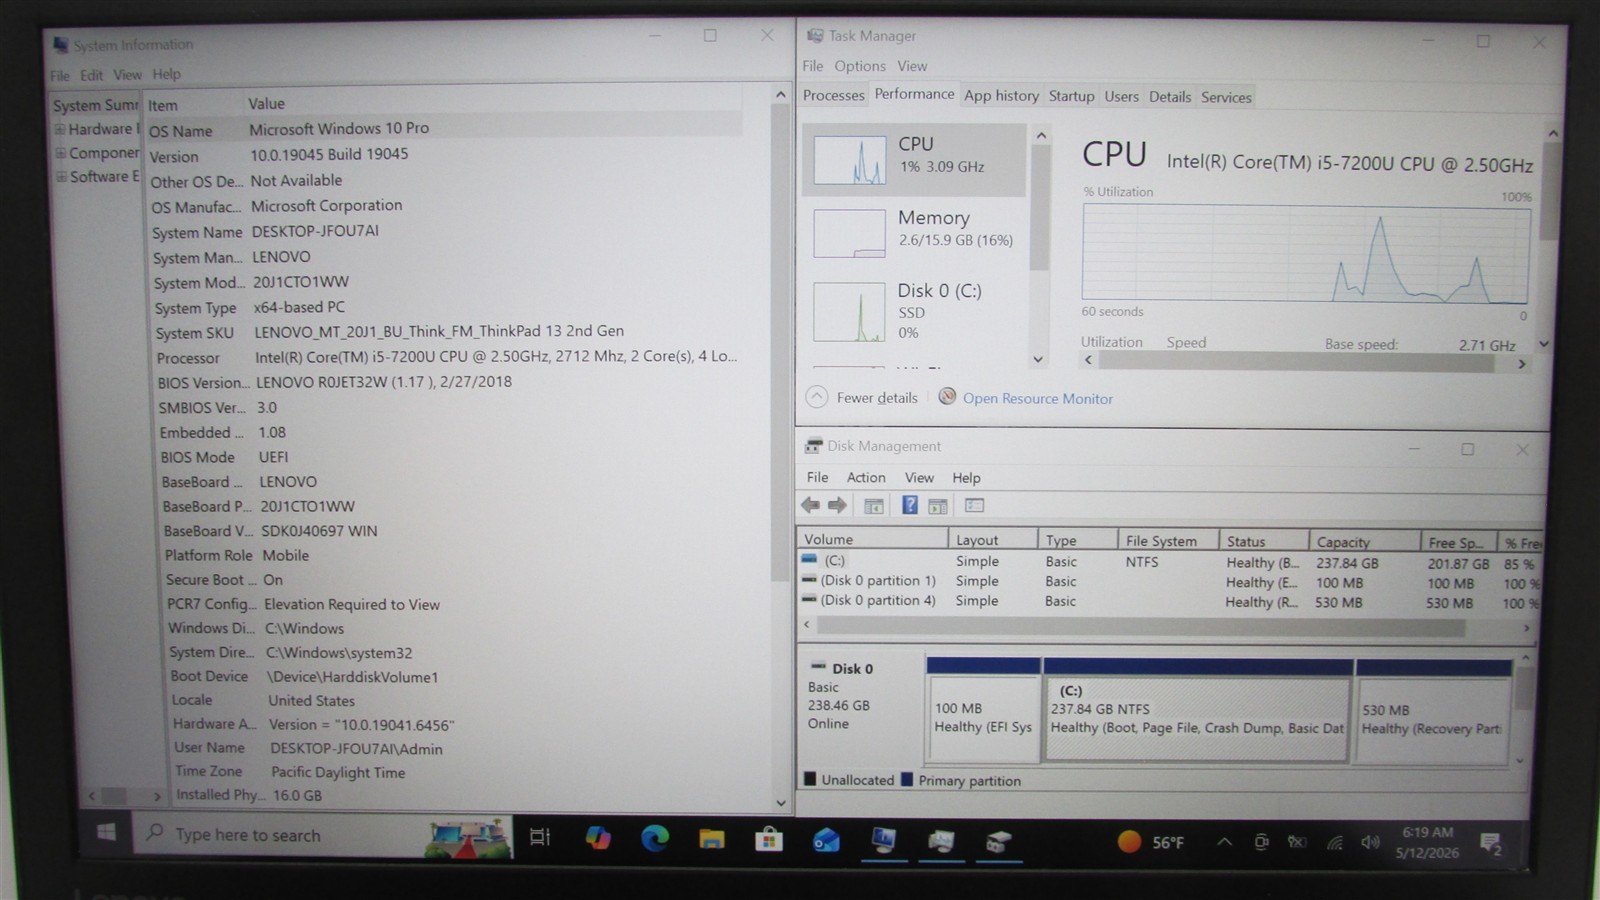
Task: Open System Information Help menu
Action: (166, 74)
